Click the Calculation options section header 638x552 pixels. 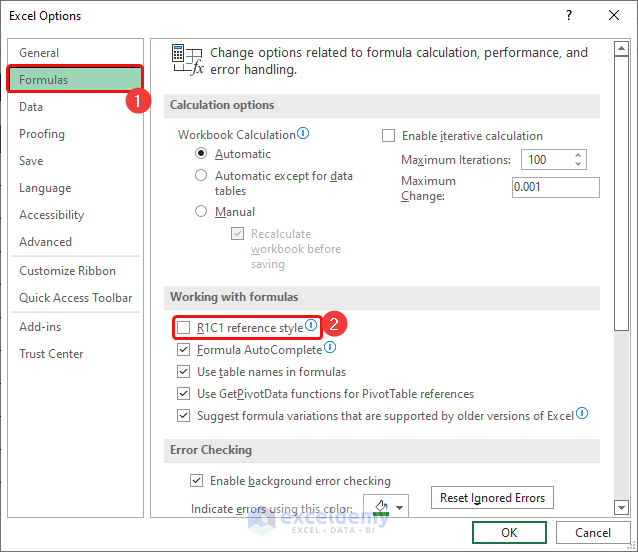[x=382, y=105]
